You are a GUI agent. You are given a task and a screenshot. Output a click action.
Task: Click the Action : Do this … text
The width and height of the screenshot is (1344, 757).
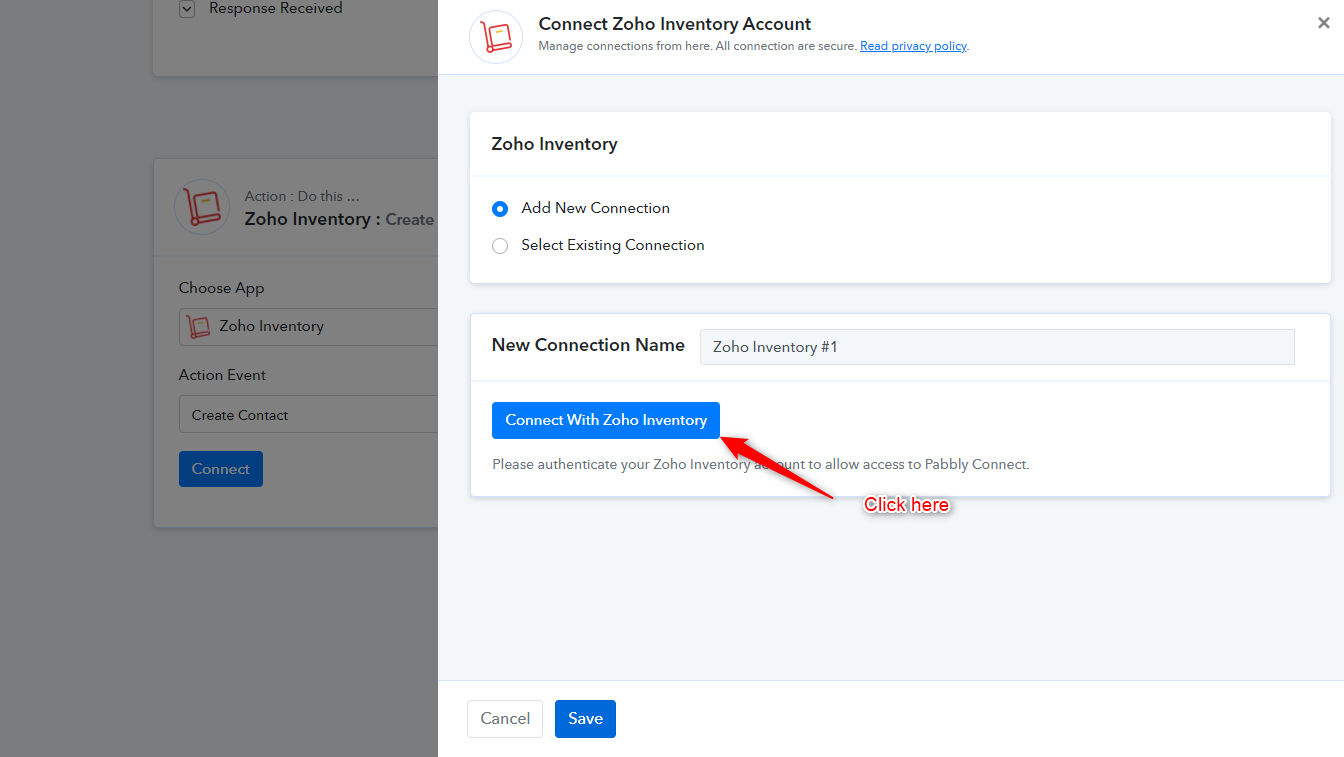[x=302, y=197]
